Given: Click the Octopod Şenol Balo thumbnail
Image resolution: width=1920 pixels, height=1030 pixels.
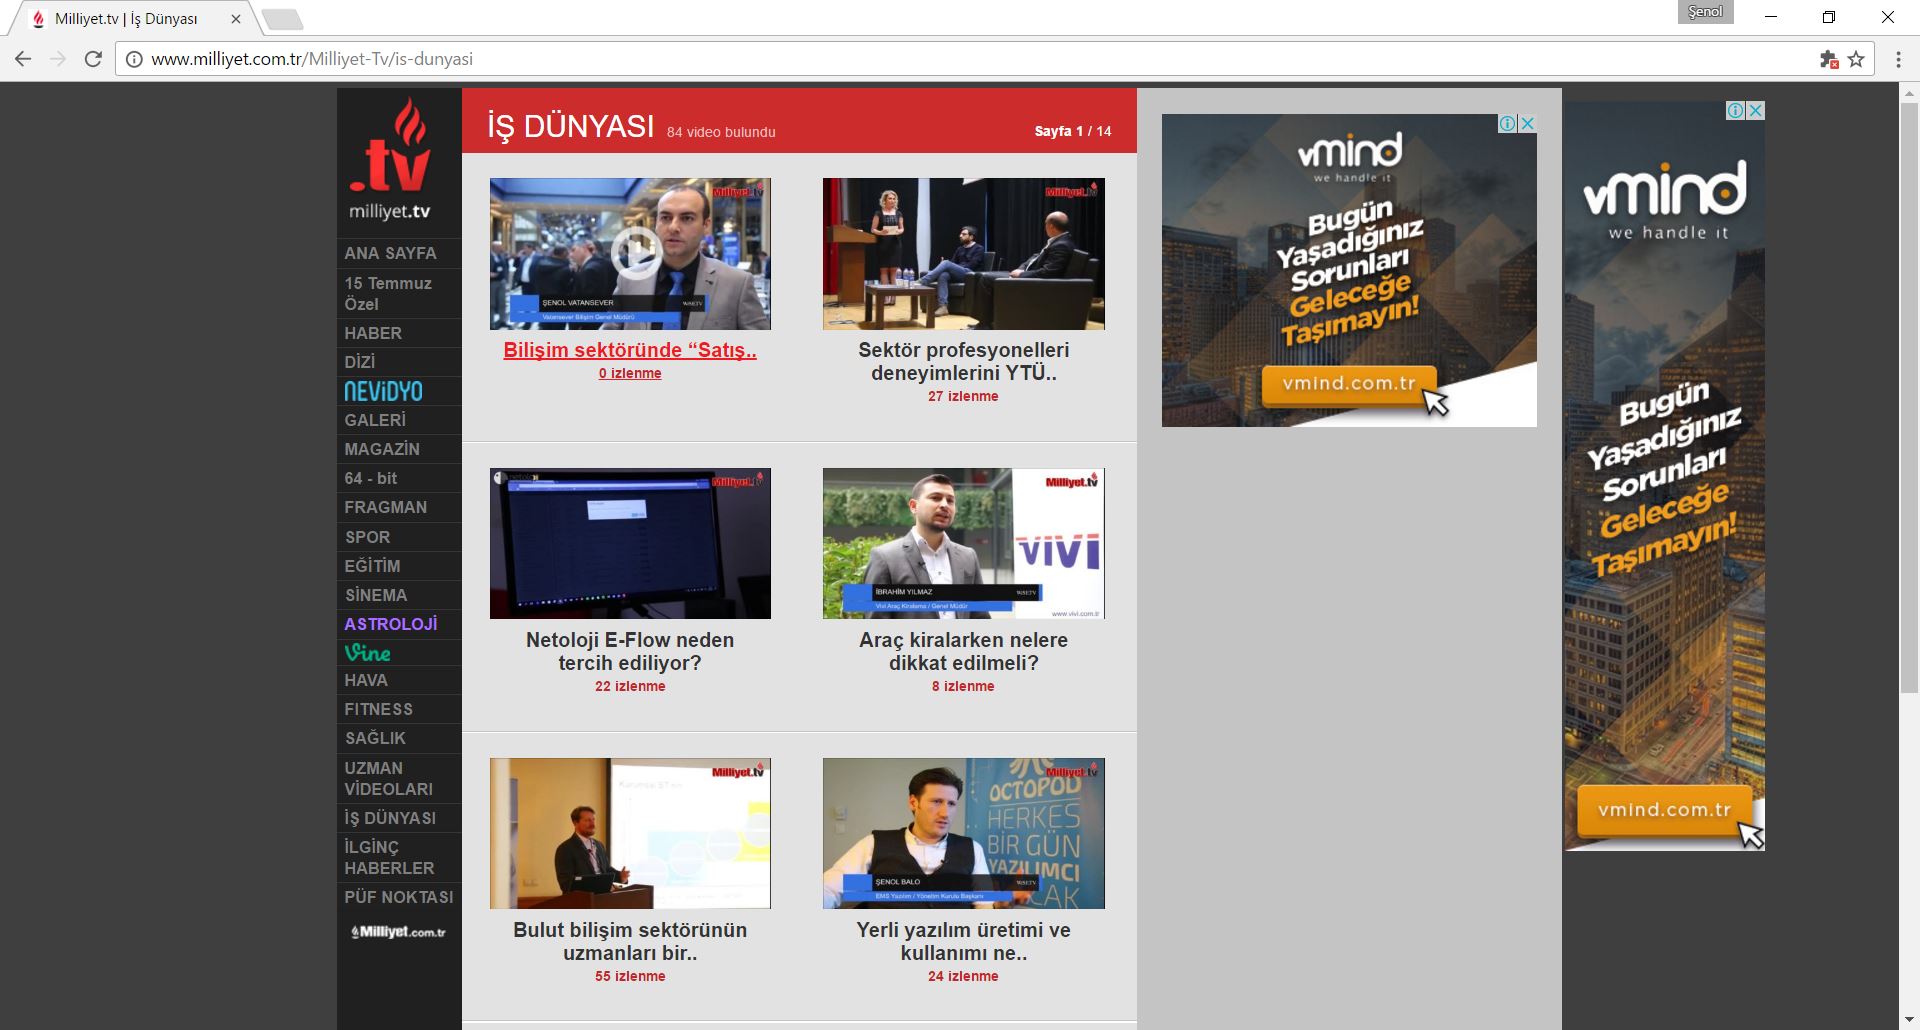Looking at the screenshot, I should click(963, 833).
